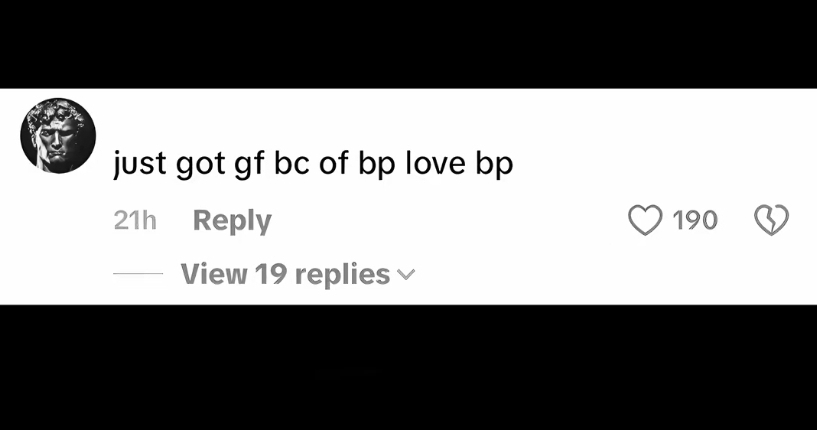Click the black area below the comment
The image size is (817, 430).
click(408, 367)
